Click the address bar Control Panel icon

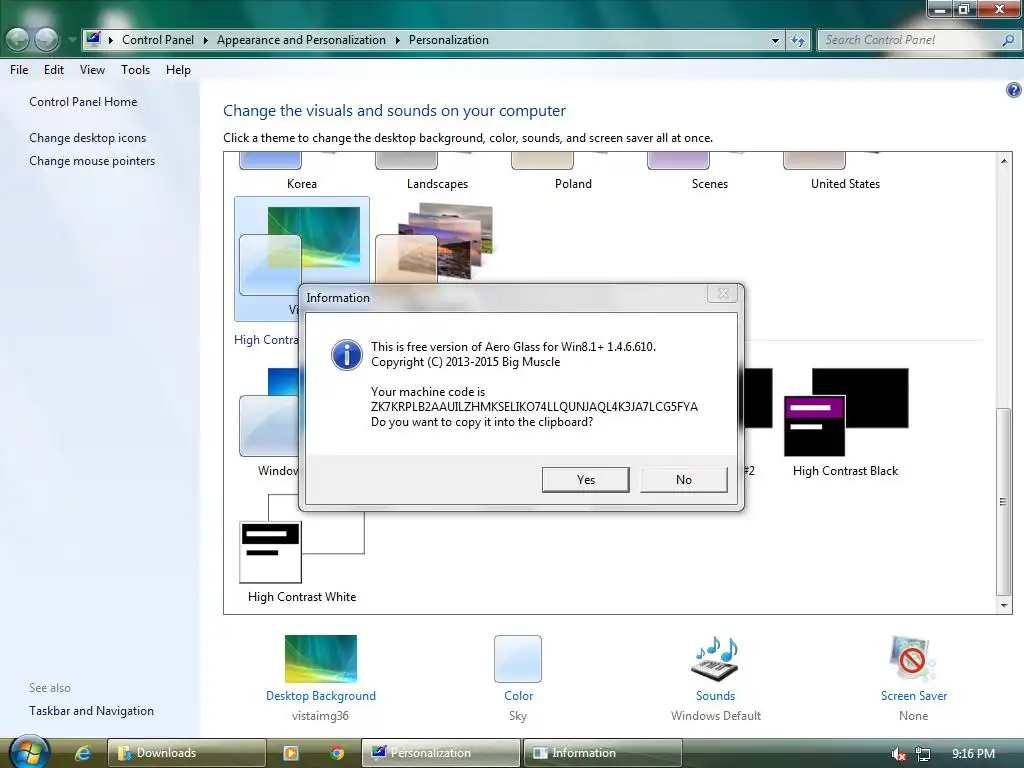[x=93, y=39]
